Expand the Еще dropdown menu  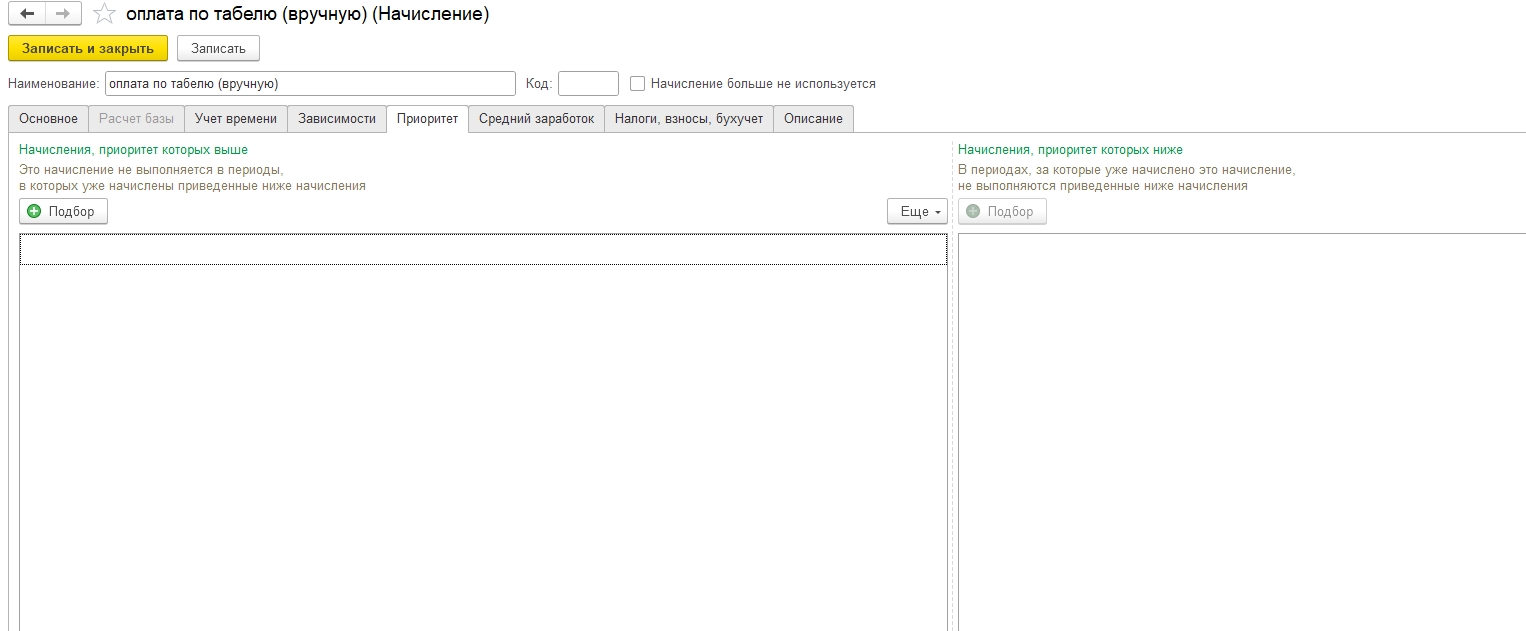[x=917, y=211]
